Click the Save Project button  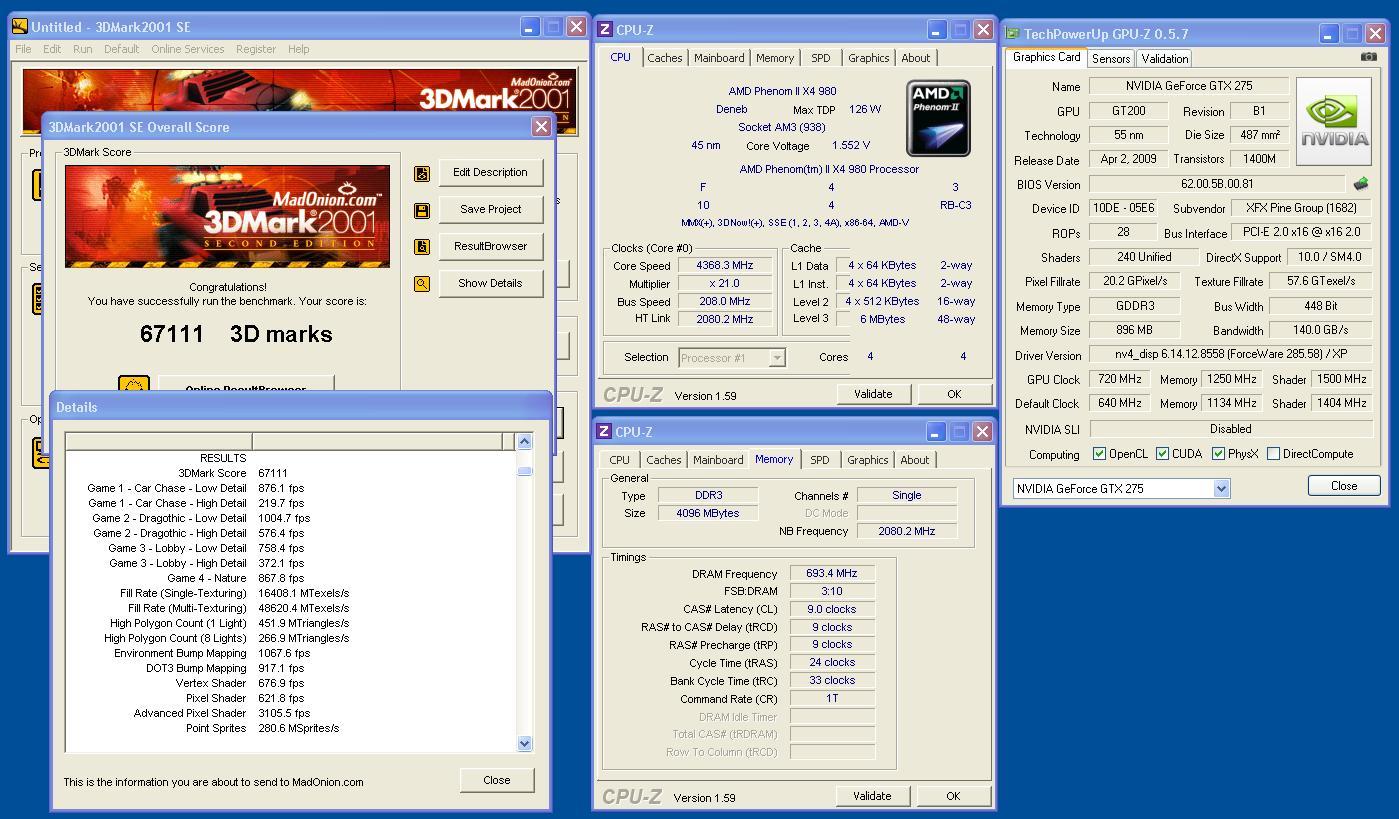tap(490, 209)
